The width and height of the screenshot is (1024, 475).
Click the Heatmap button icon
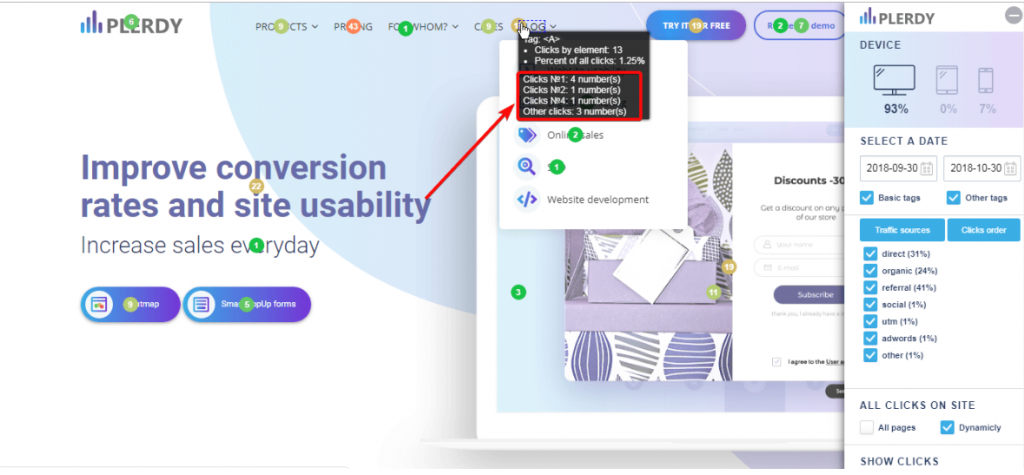pyautogui.click(x=99, y=304)
